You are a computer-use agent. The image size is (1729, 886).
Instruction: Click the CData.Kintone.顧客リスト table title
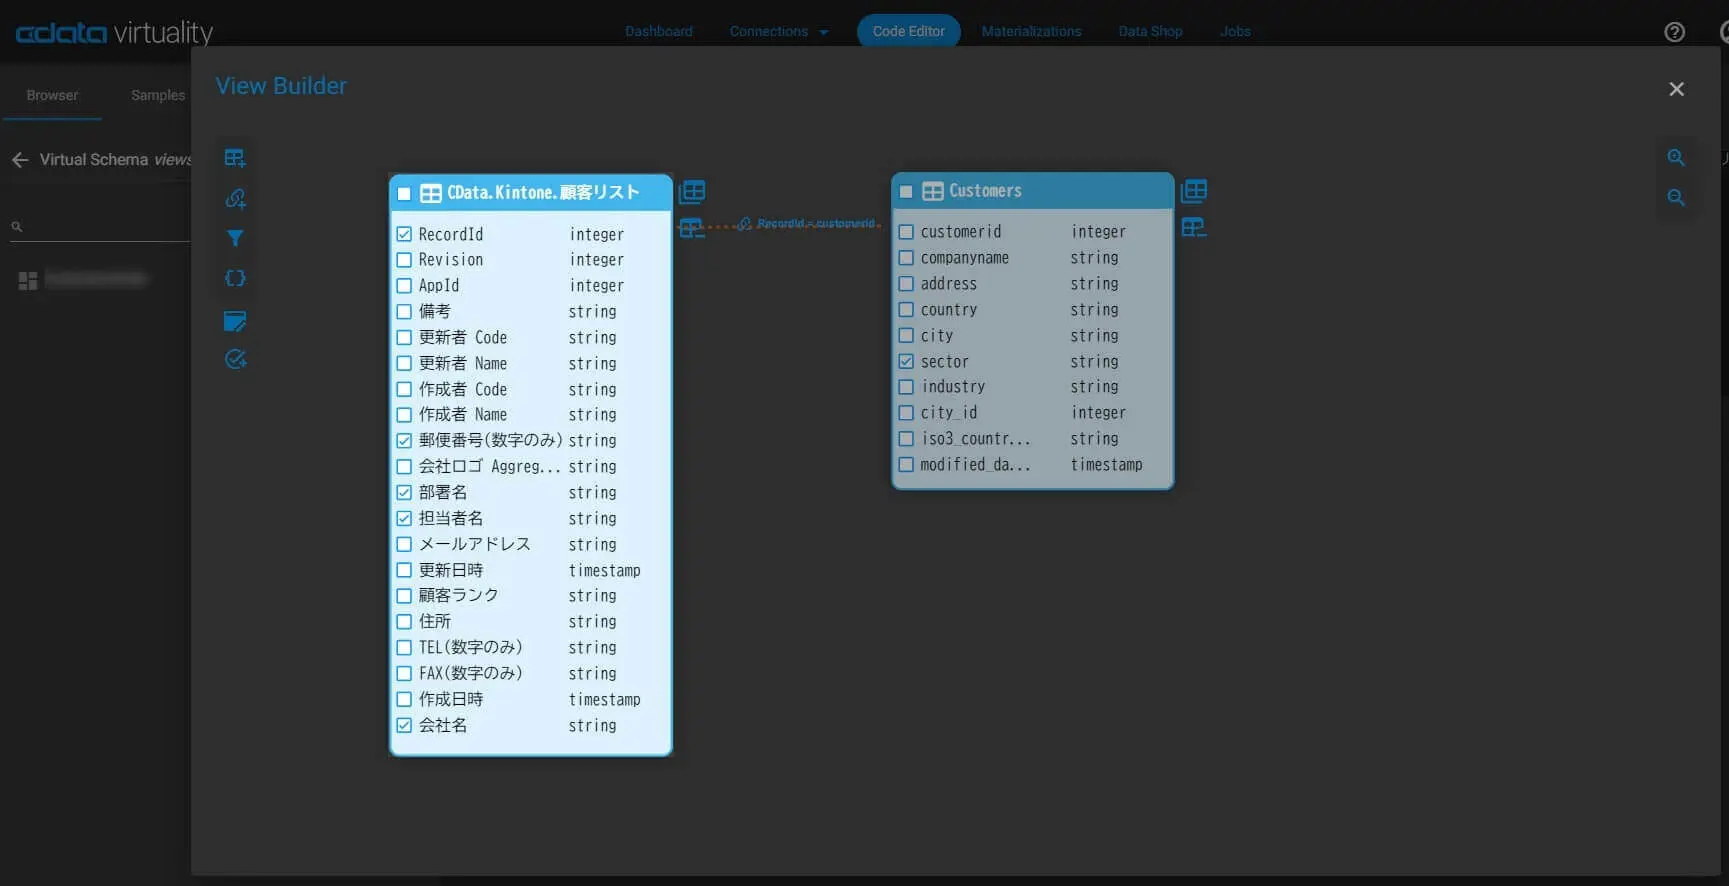(x=543, y=193)
